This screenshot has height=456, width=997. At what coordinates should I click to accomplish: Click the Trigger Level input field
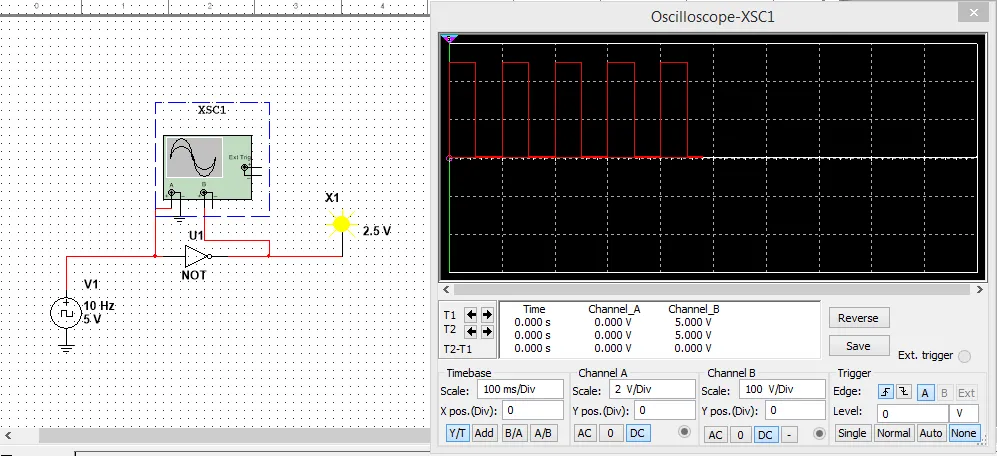912,413
